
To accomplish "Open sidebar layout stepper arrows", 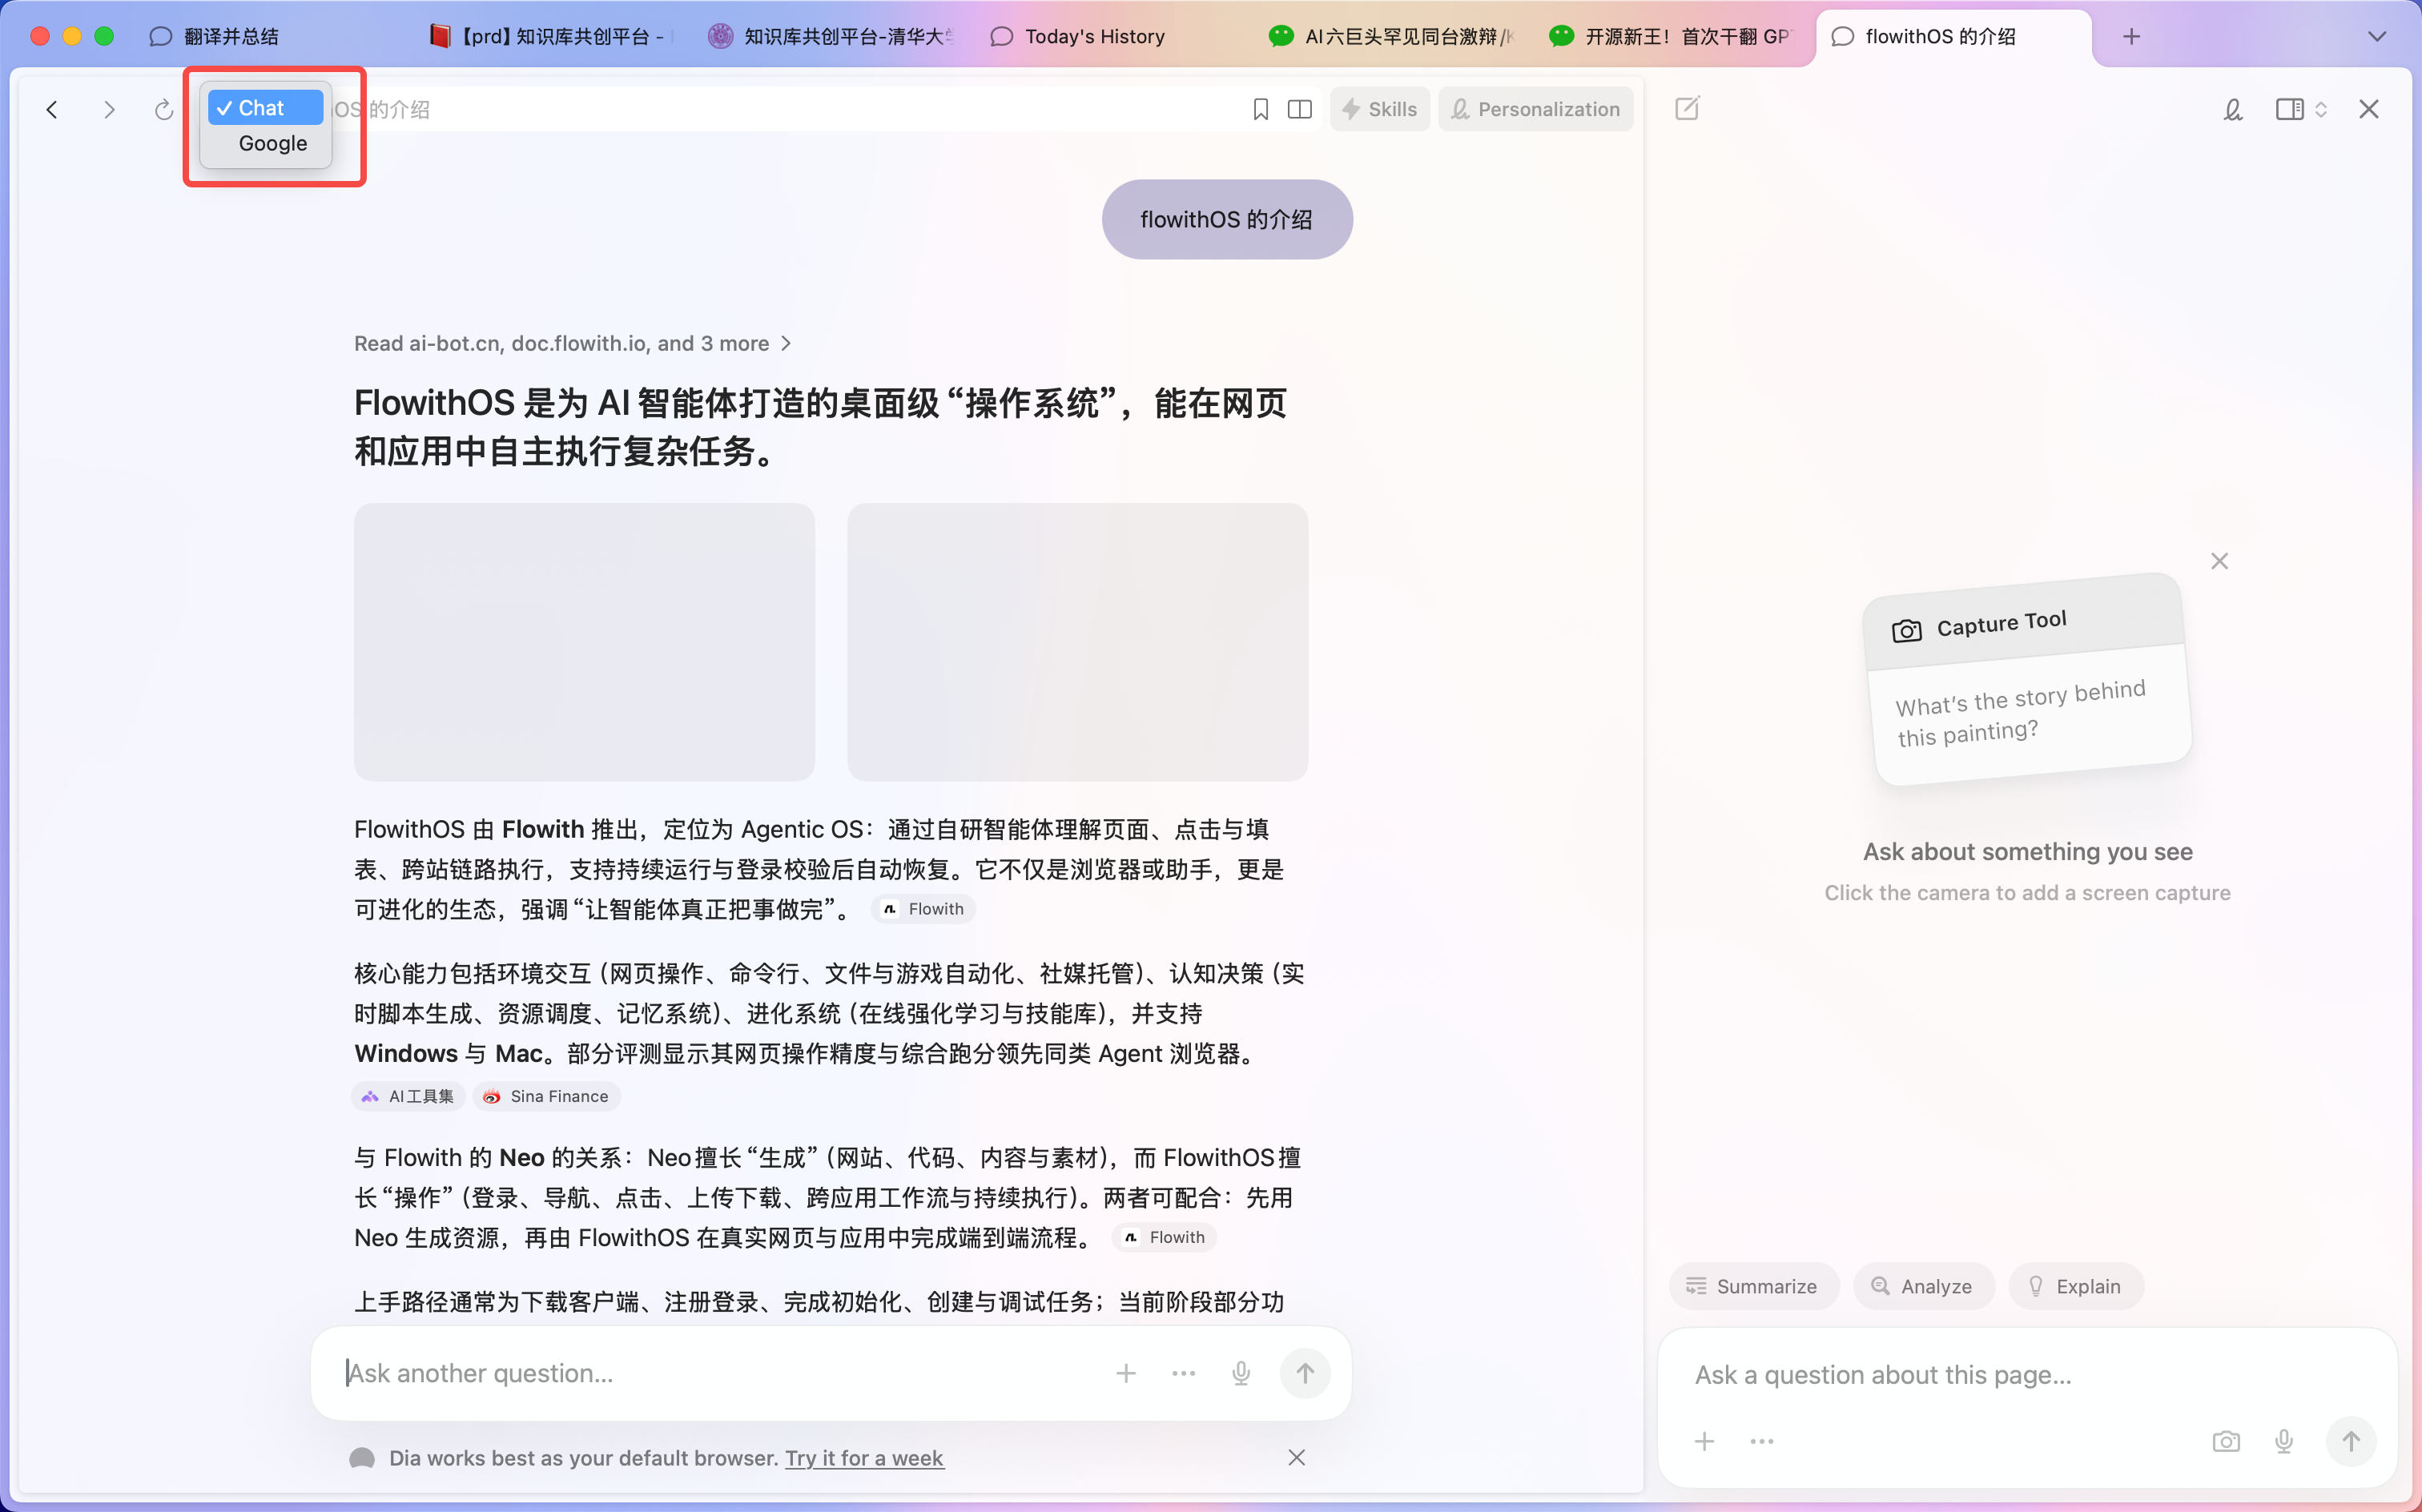I will 2321,109.
